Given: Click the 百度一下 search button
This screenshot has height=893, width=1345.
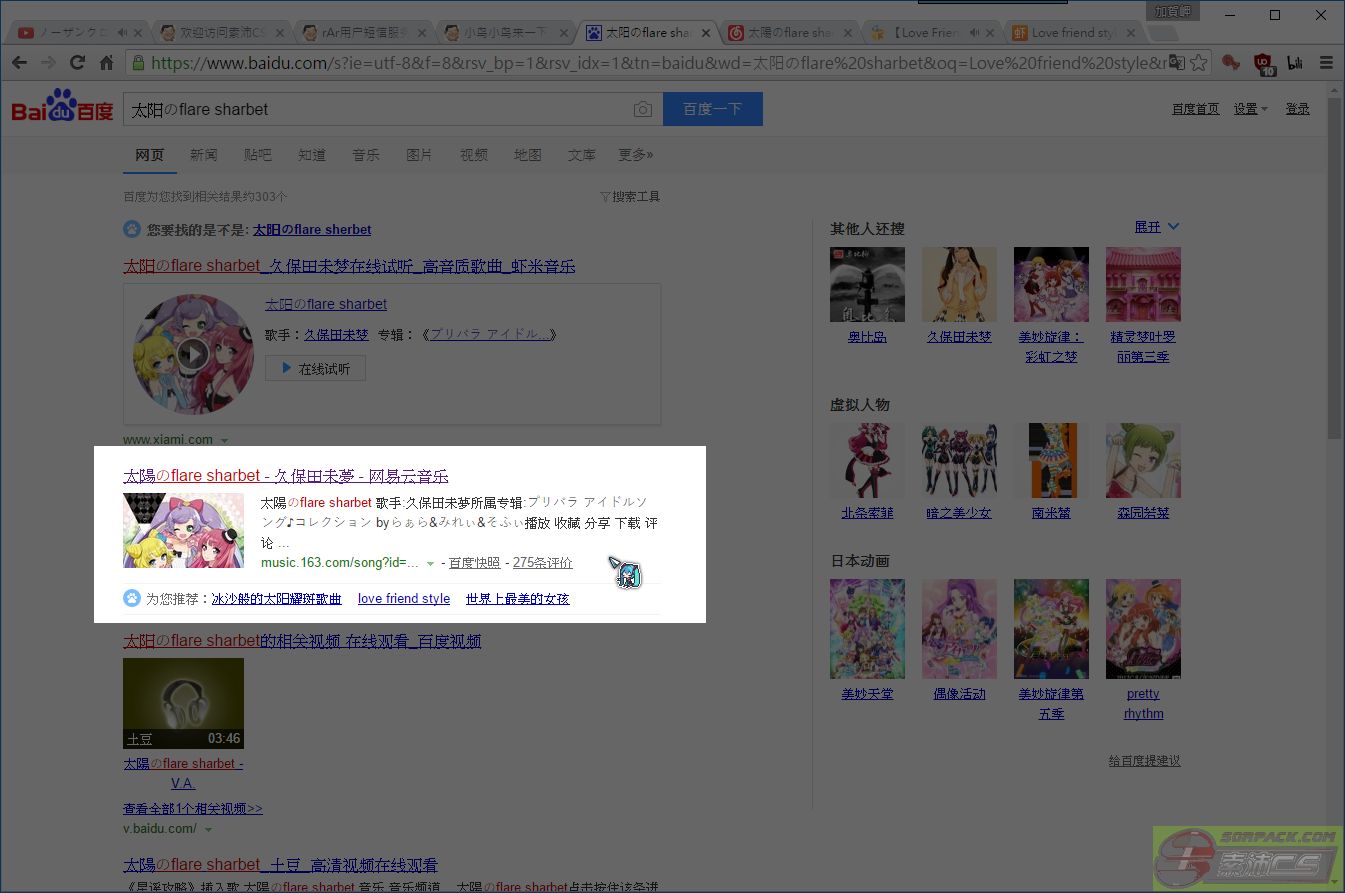Looking at the screenshot, I should pos(713,109).
